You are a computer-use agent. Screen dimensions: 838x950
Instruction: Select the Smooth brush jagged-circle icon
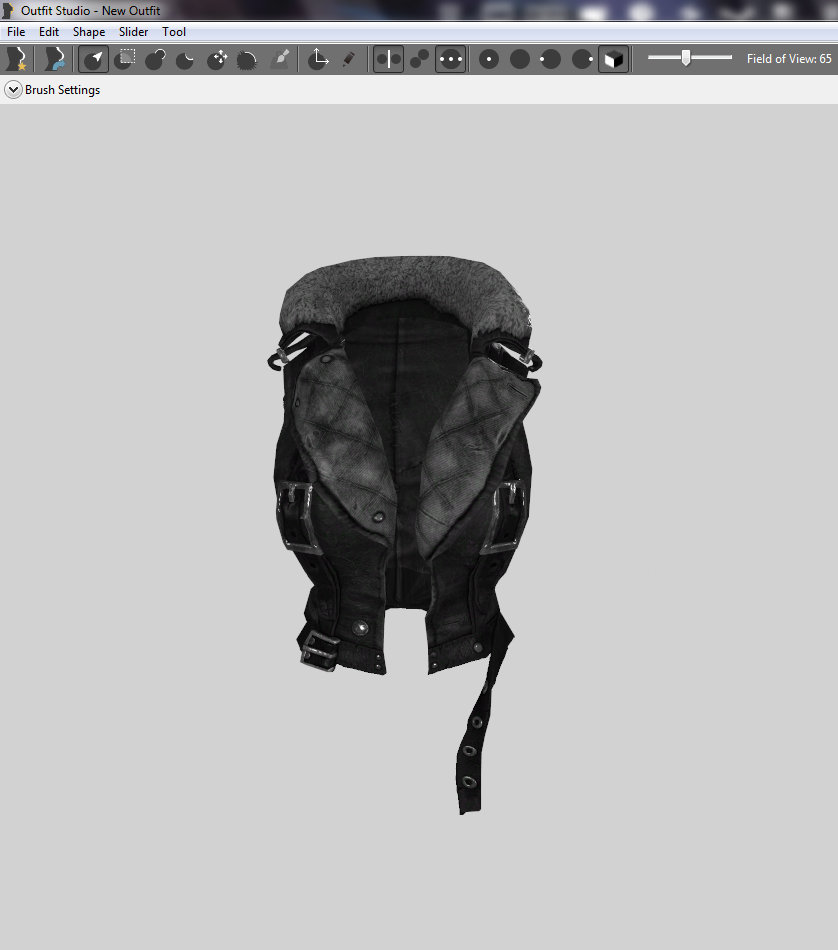247,59
